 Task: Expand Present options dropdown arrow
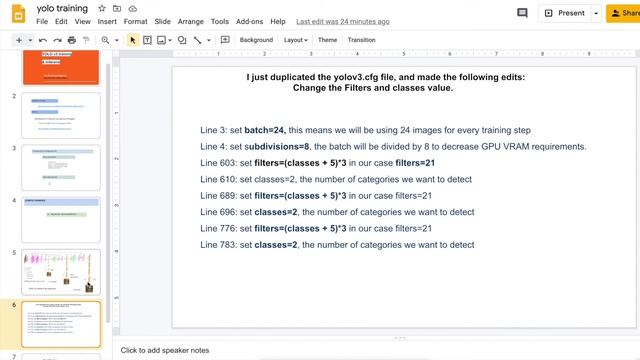(x=596, y=13)
